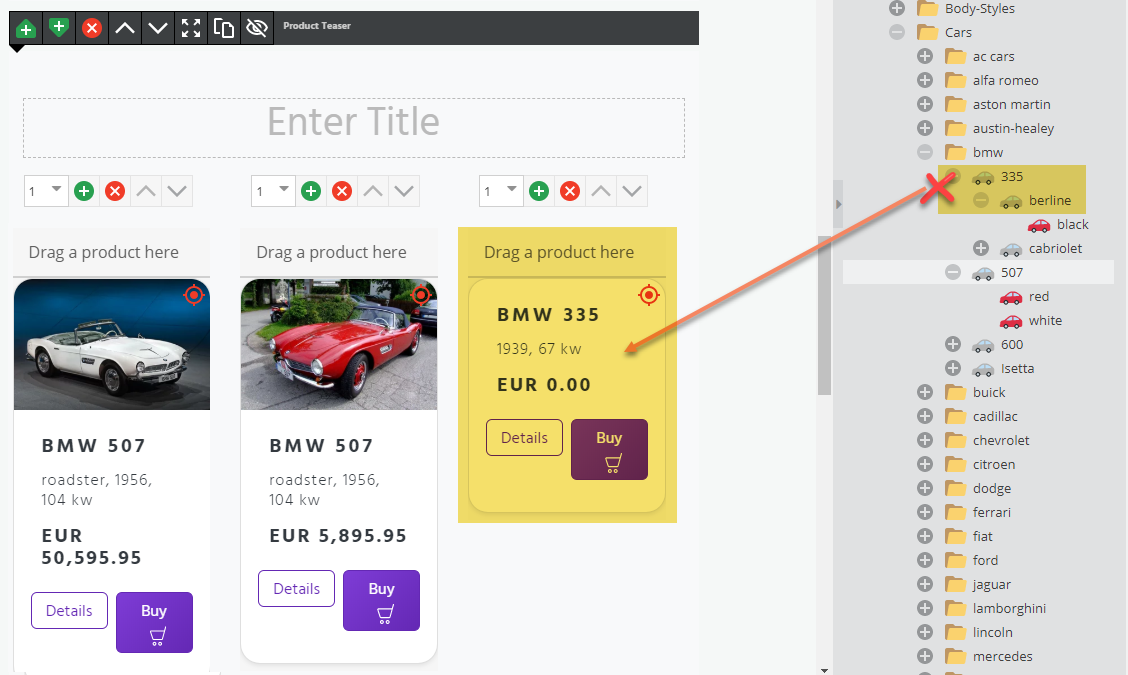Toggle the crossed-eye visibility icon in the toolbar
Screen dimensions: 1128x675
pos(257,28)
